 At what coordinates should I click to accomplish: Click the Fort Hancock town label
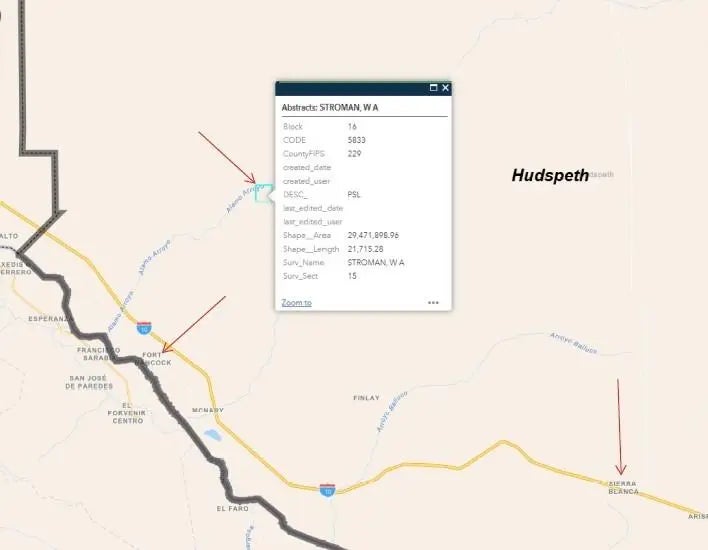click(153, 359)
